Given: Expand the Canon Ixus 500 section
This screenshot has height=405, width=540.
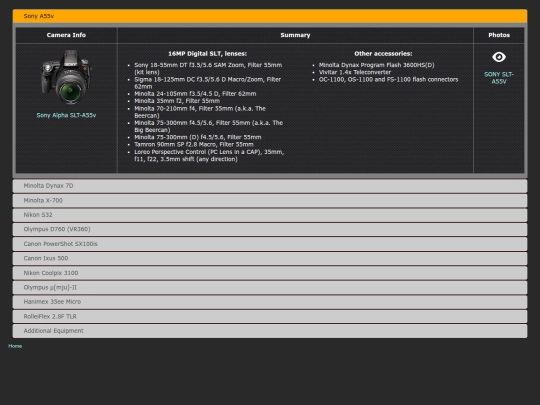Looking at the screenshot, I should tap(270, 258).
